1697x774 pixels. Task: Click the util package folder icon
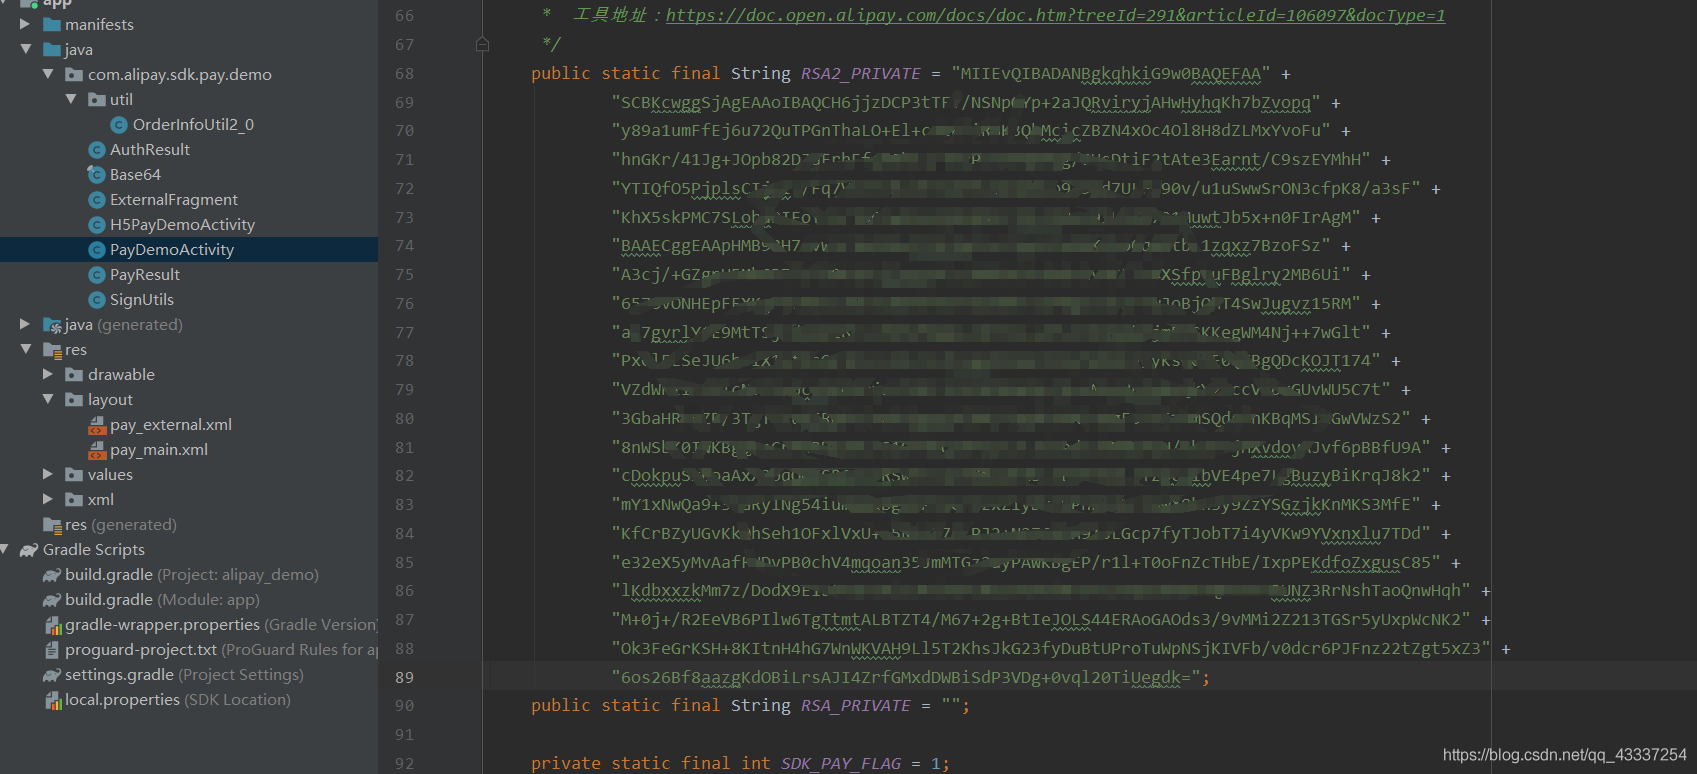[x=97, y=99]
